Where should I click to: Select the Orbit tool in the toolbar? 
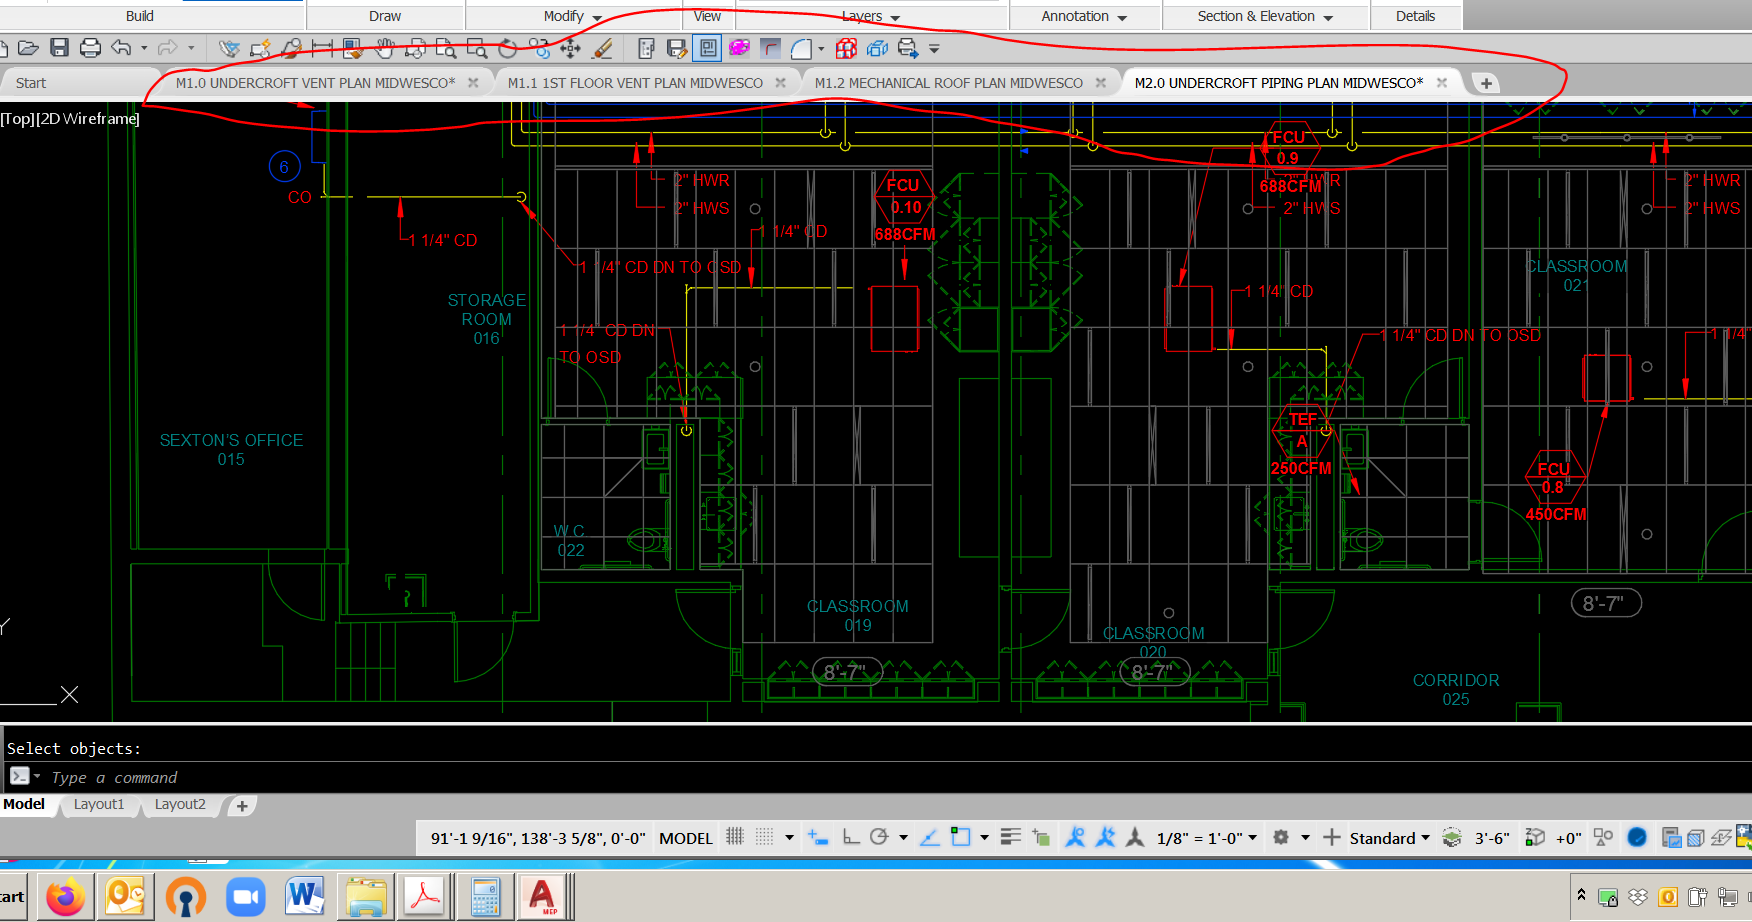(507, 47)
